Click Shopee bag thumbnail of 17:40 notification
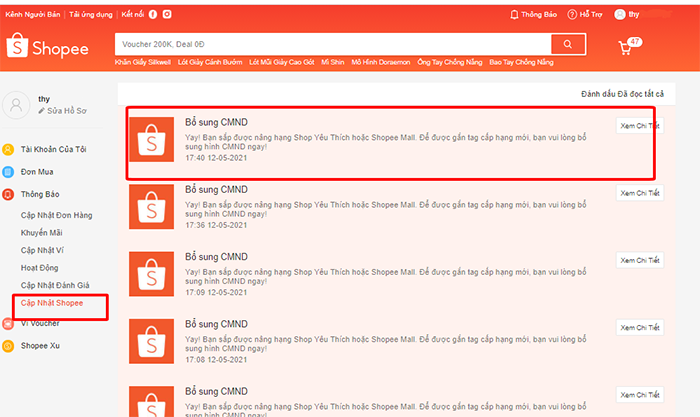700x417 pixels. click(151, 139)
